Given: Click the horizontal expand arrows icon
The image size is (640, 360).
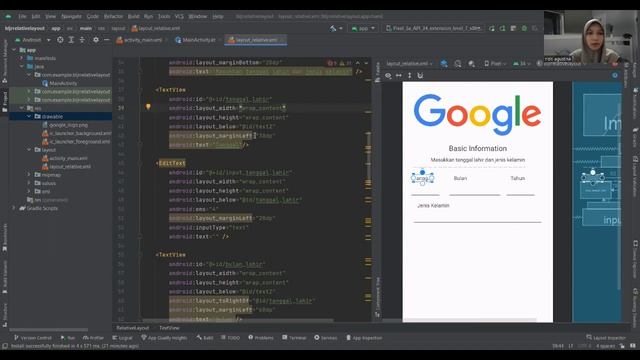Looking at the screenshot, I should [399, 76].
